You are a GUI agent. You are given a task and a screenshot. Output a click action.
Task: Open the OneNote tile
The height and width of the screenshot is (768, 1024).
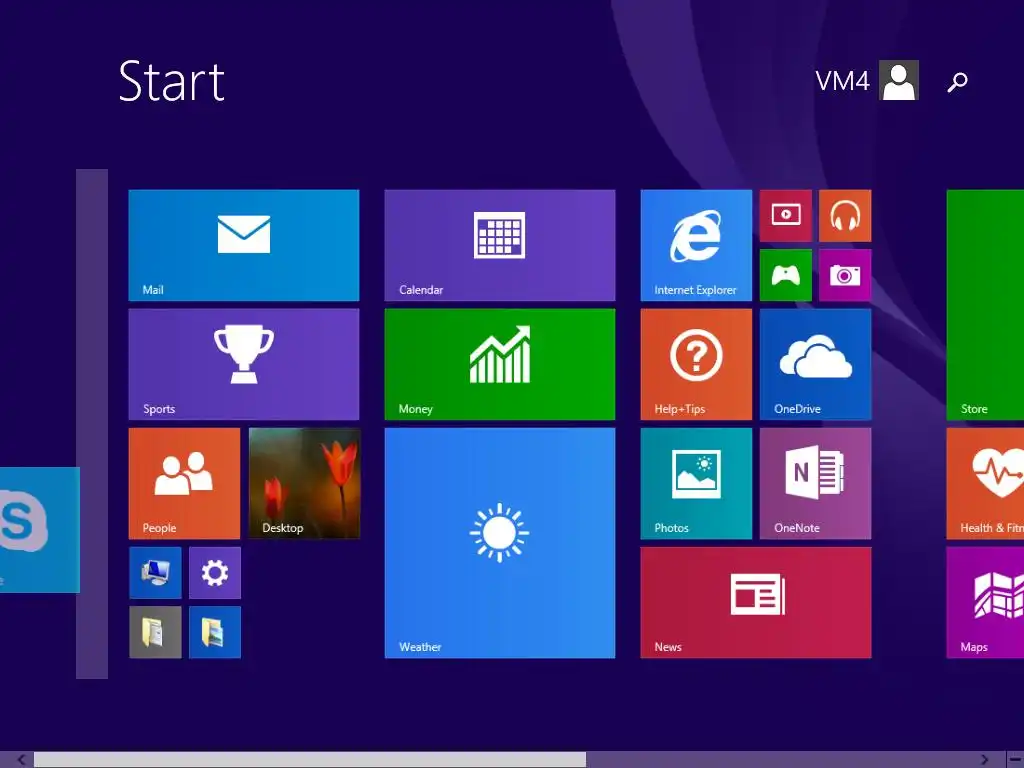coord(816,483)
